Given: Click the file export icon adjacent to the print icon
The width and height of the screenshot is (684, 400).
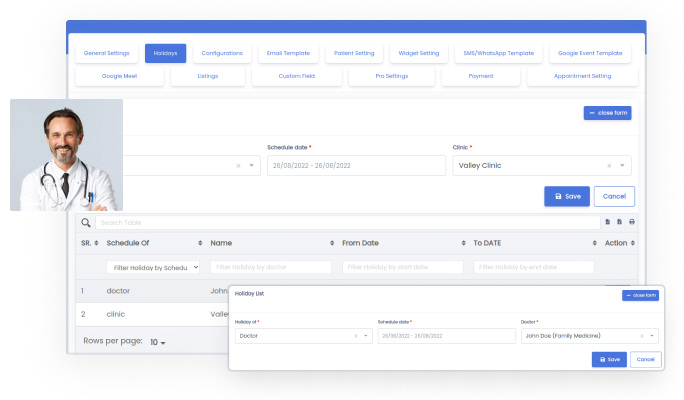Looking at the screenshot, I should (x=619, y=222).
